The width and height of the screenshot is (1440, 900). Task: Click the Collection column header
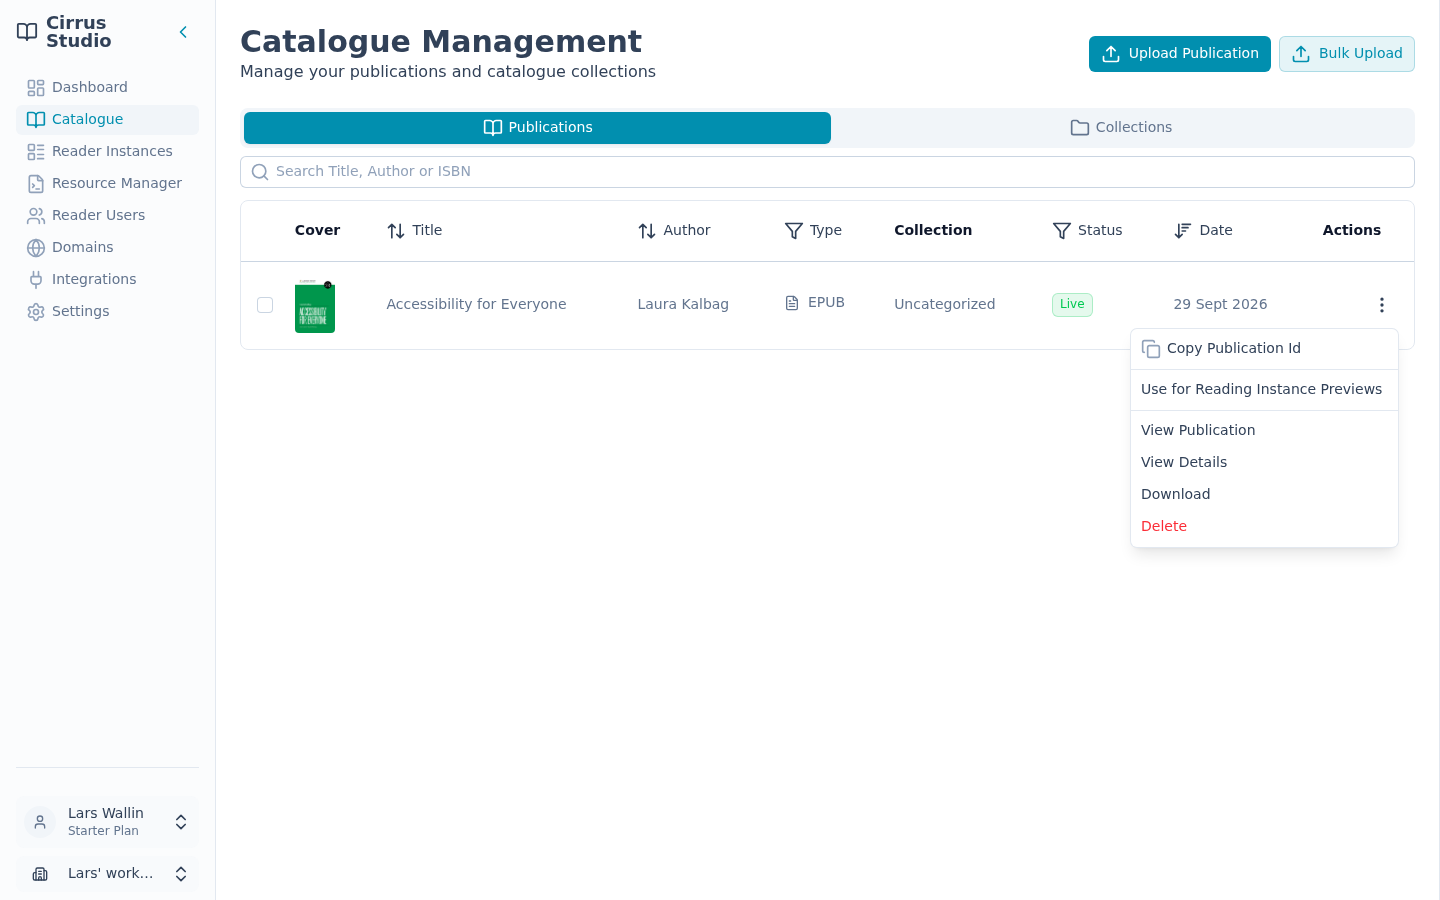933,230
